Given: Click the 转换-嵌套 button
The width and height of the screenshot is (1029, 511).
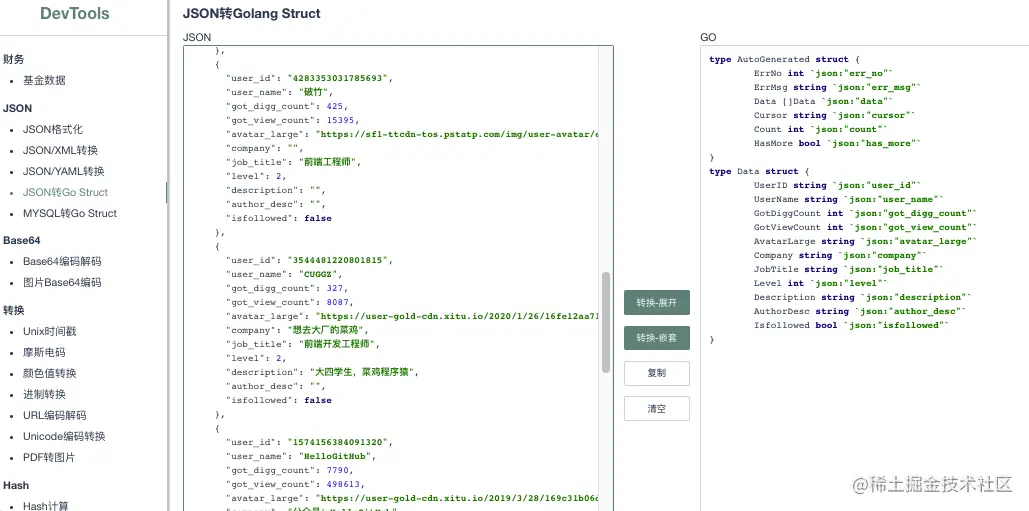Looking at the screenshot, I should 657,338.
